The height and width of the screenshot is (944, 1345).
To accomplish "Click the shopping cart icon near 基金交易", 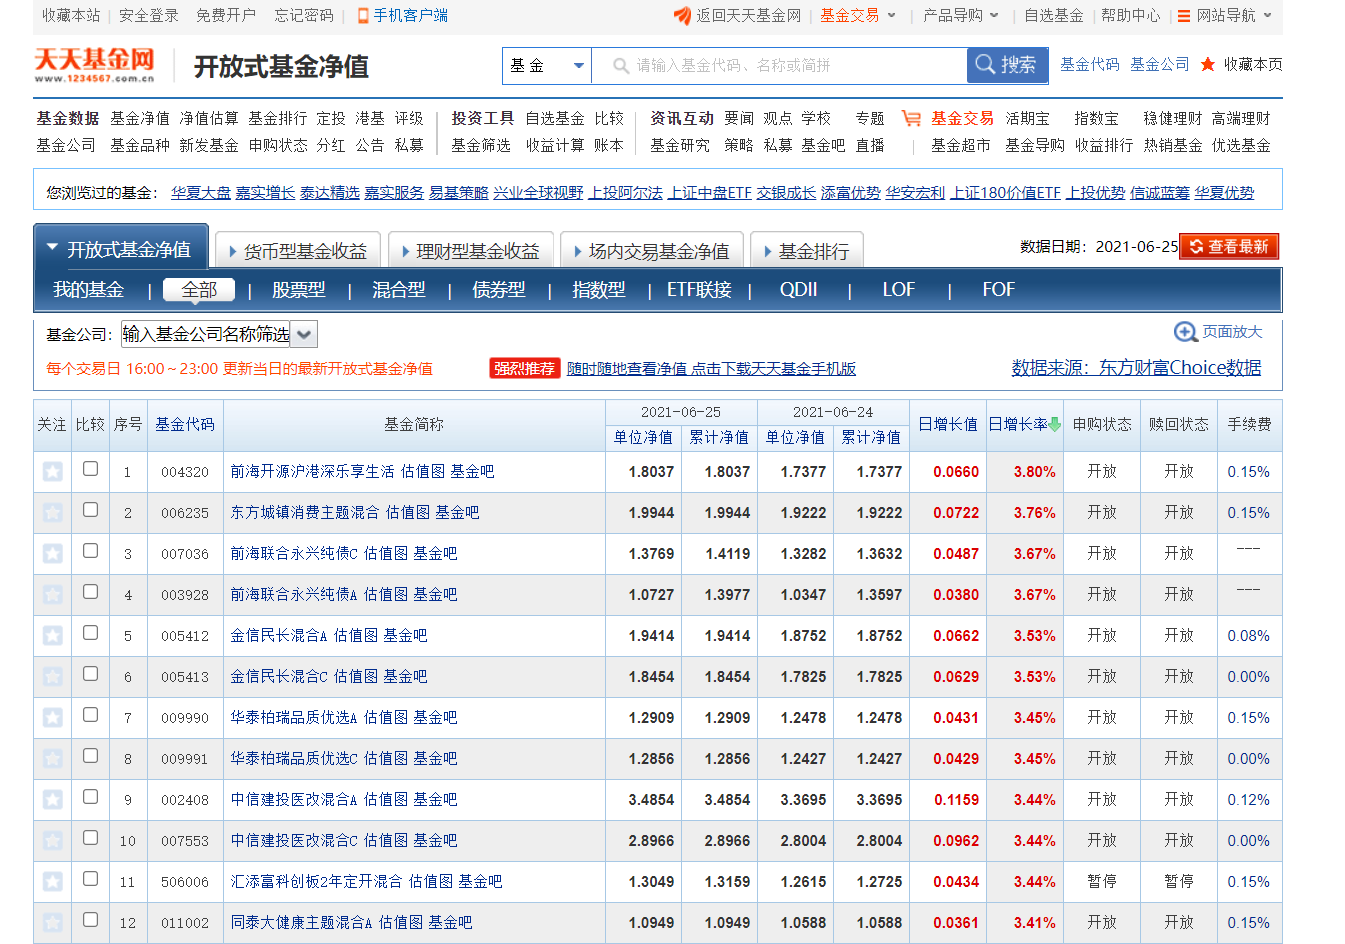I will pyautogui.click(x=911, y=118).
